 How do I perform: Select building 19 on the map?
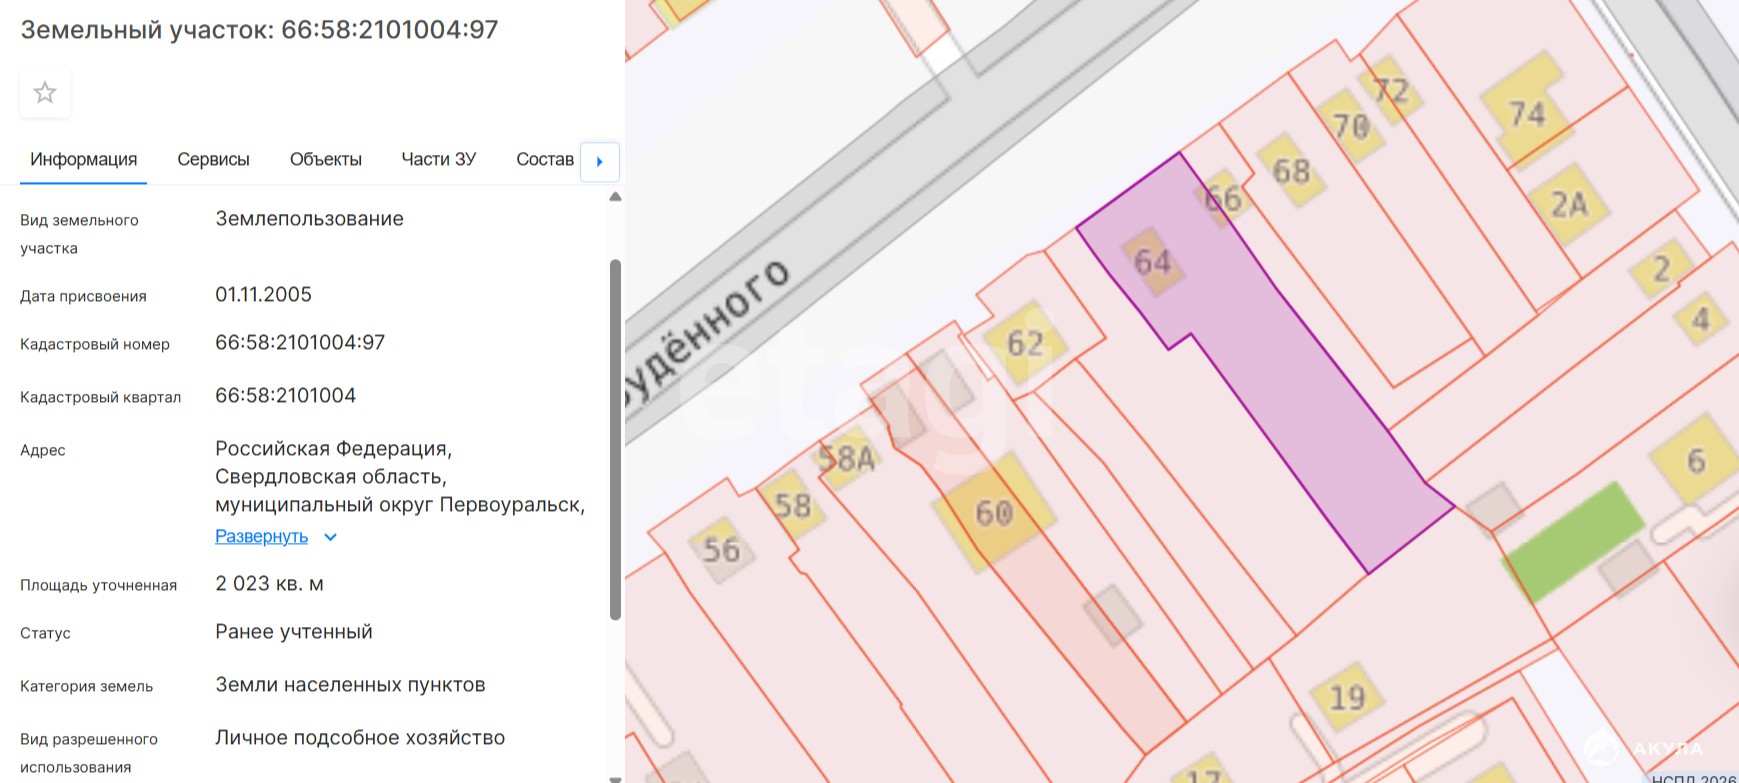click(1347, 696)
